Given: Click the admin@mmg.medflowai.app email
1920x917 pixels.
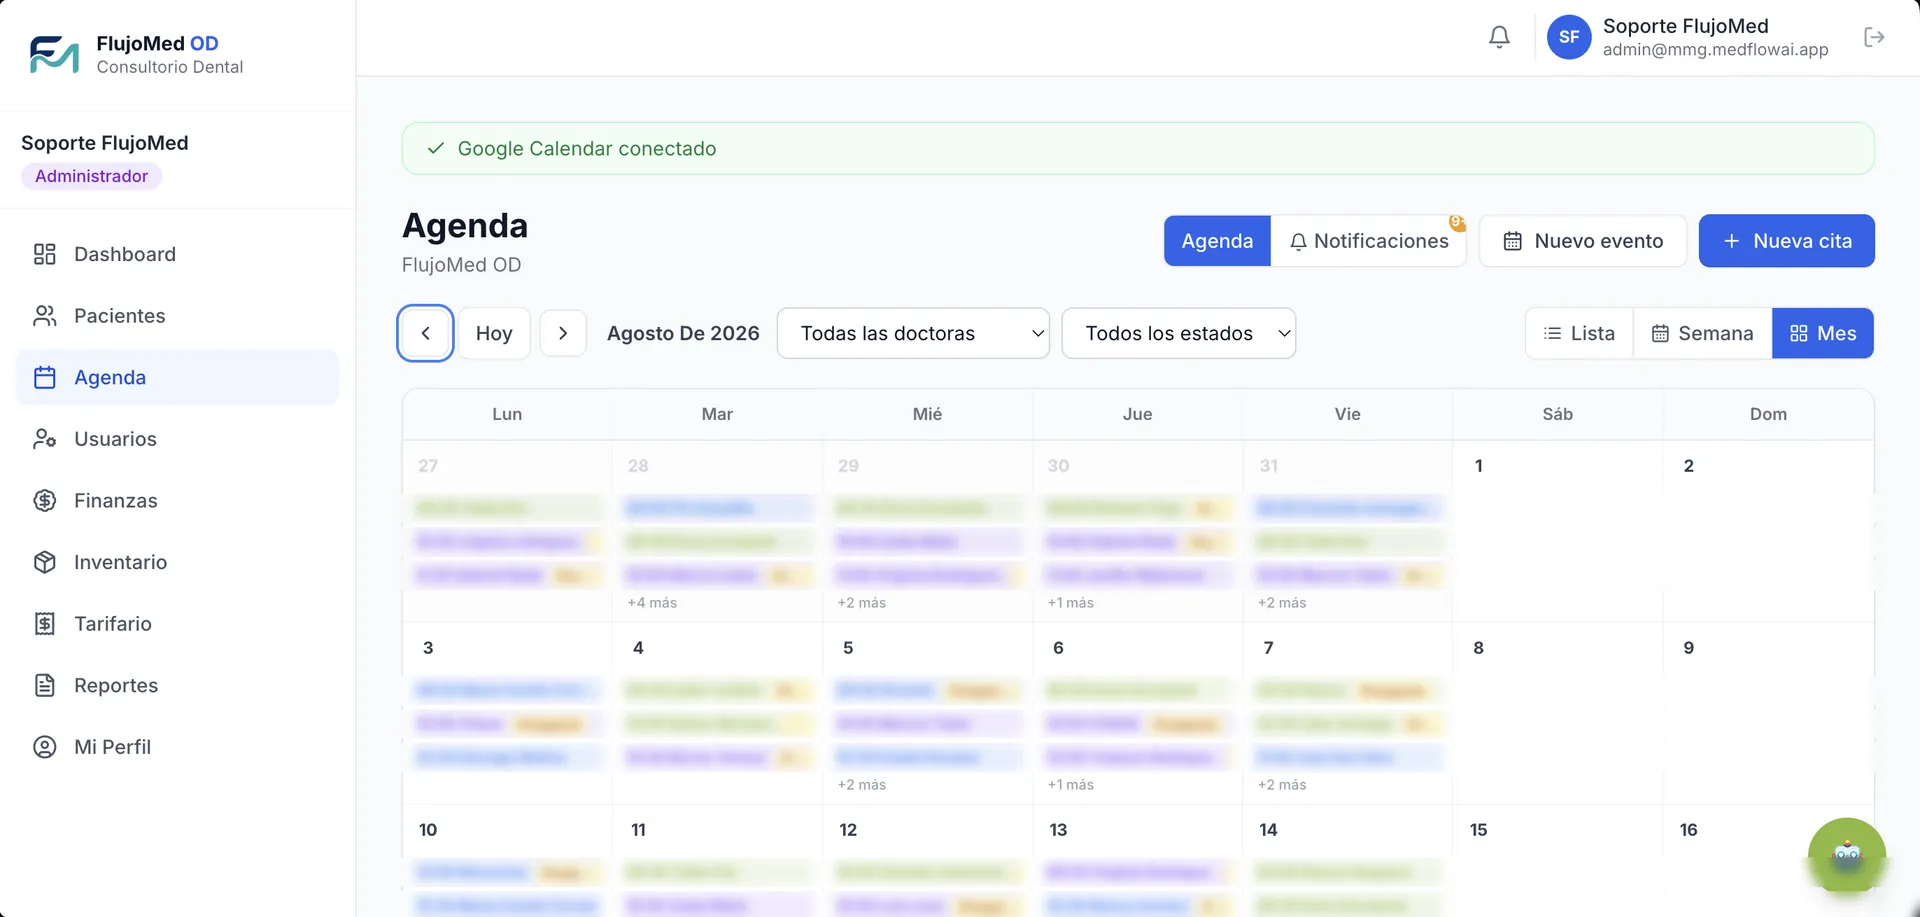Looking at the screenshot, I should click(x=1715, y=50).
